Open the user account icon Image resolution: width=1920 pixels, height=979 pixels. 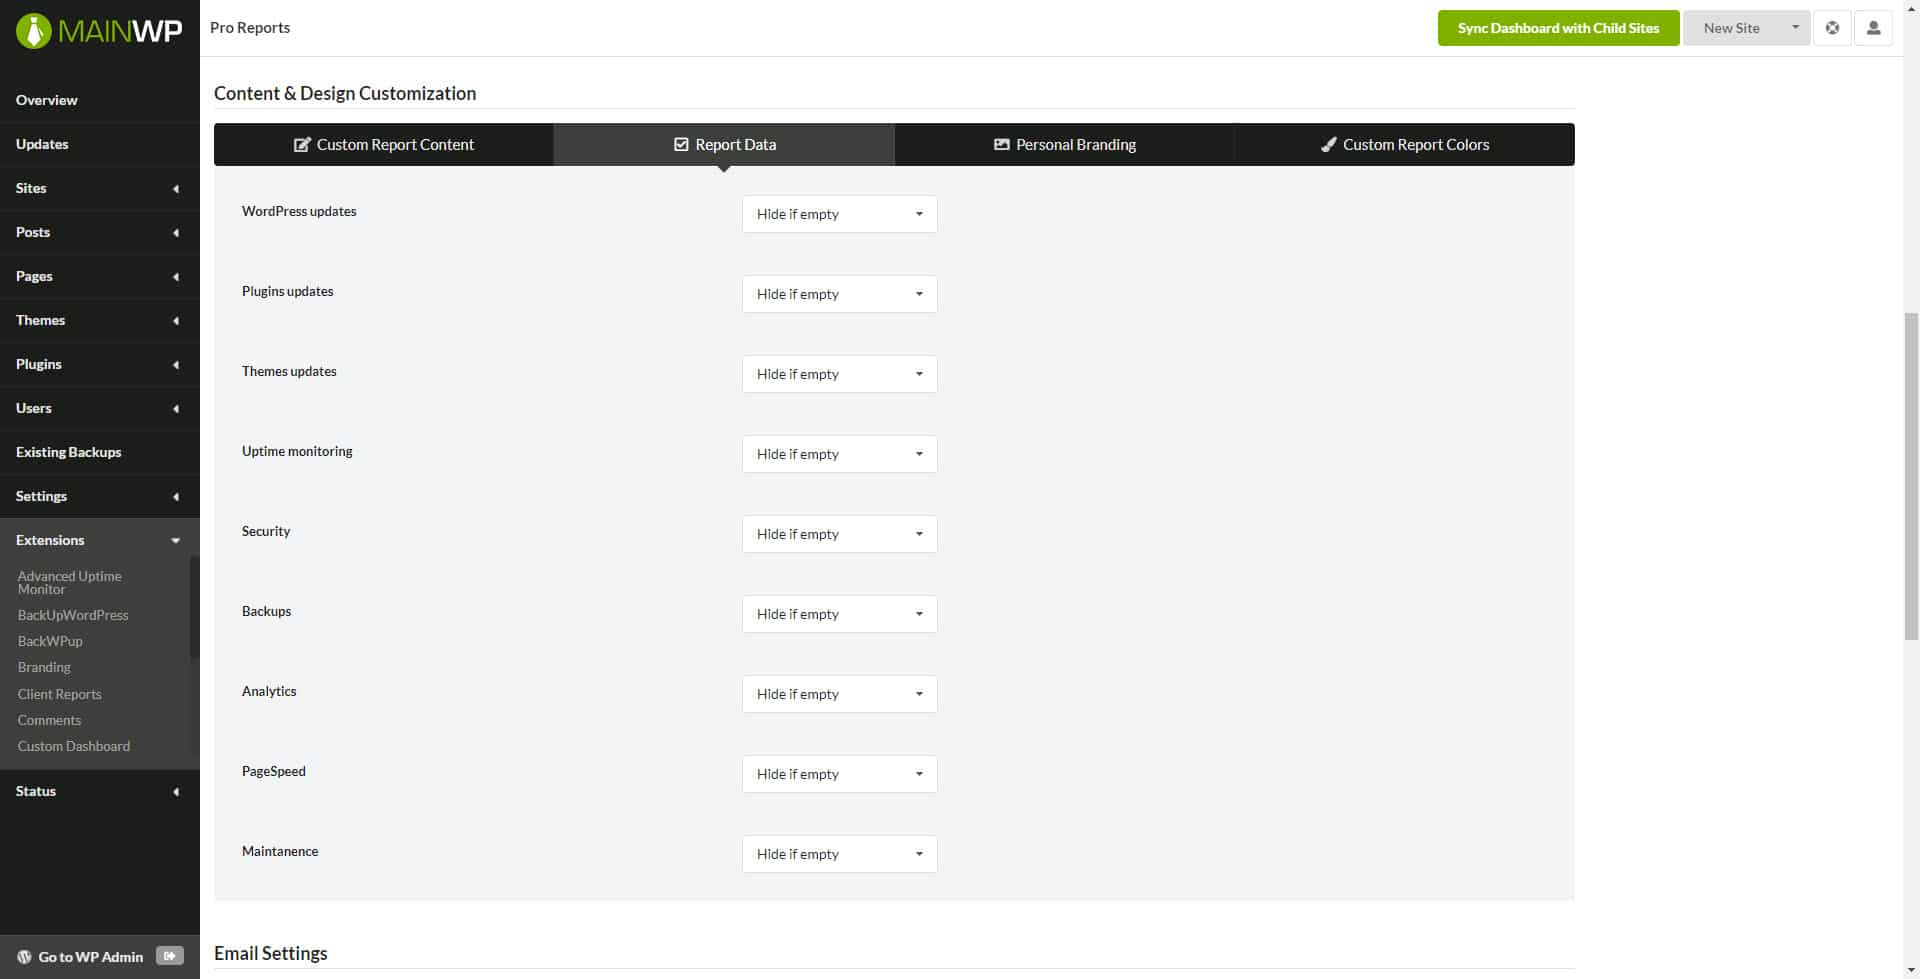[x=1873, y=28]
